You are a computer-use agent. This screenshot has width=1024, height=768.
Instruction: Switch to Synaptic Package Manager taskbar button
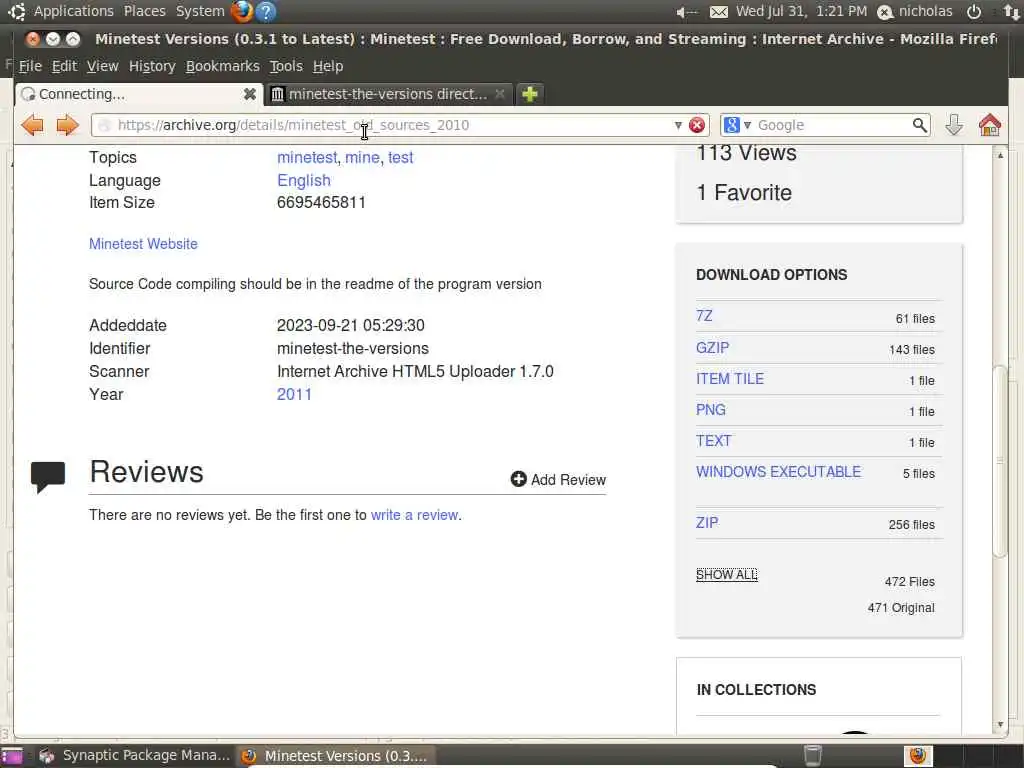[135, 756]
